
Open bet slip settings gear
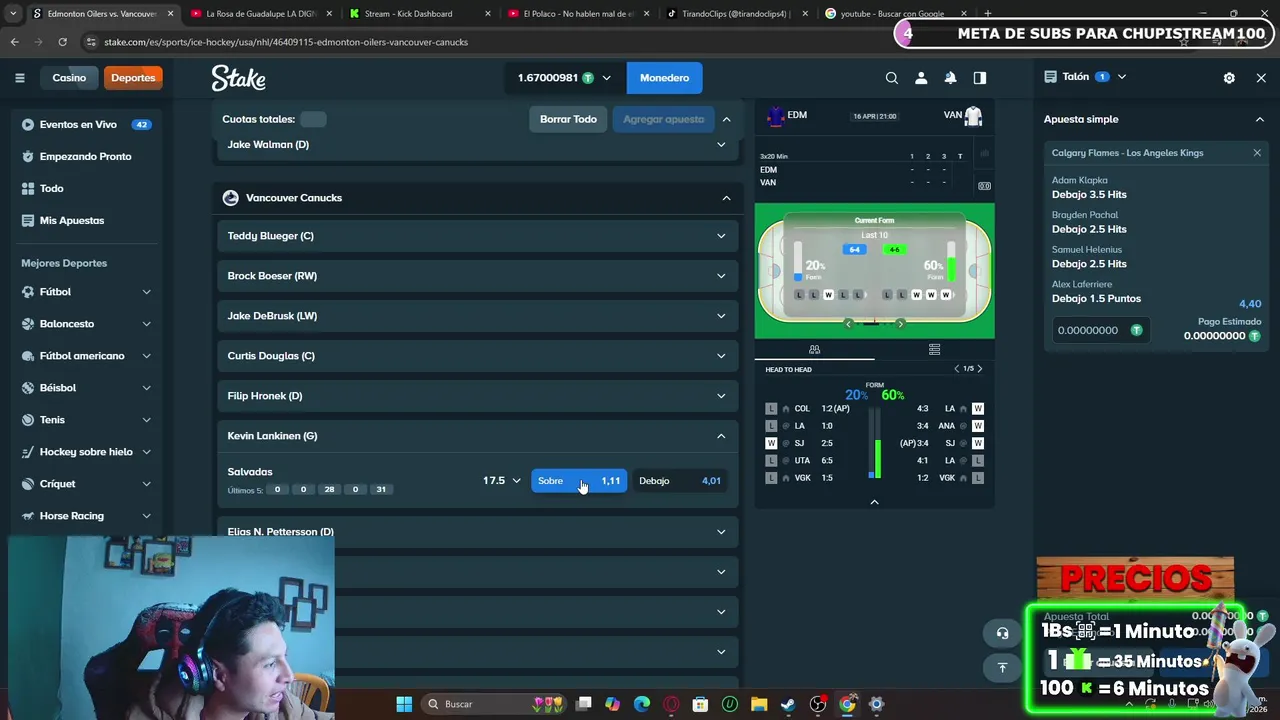(1229, 77)
